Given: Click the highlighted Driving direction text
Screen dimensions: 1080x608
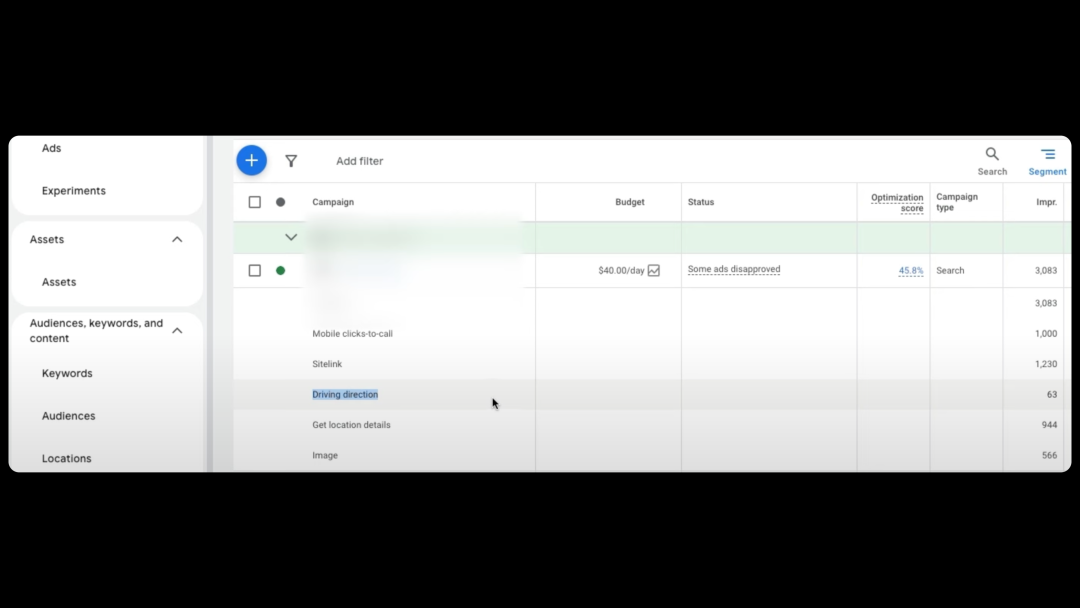Looking at the screenshot, I should (x=345, y=395).
